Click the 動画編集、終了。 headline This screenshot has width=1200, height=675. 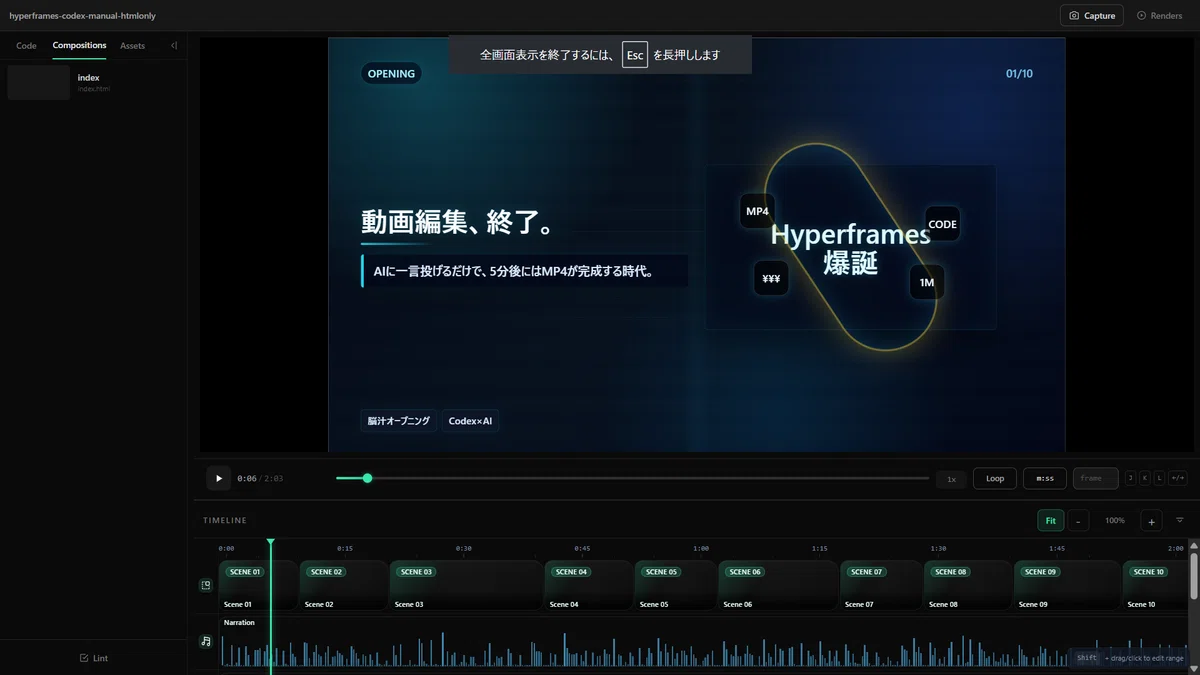pyautogui.click(x=458, y=222)
